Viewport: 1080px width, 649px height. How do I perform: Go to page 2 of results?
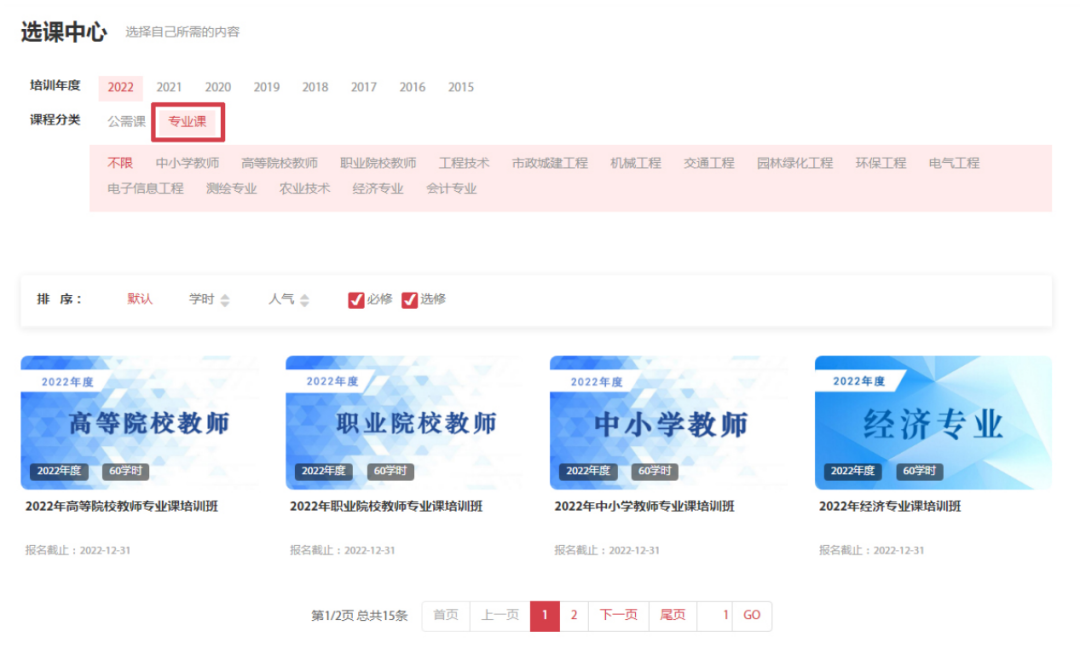coord(572,615)
